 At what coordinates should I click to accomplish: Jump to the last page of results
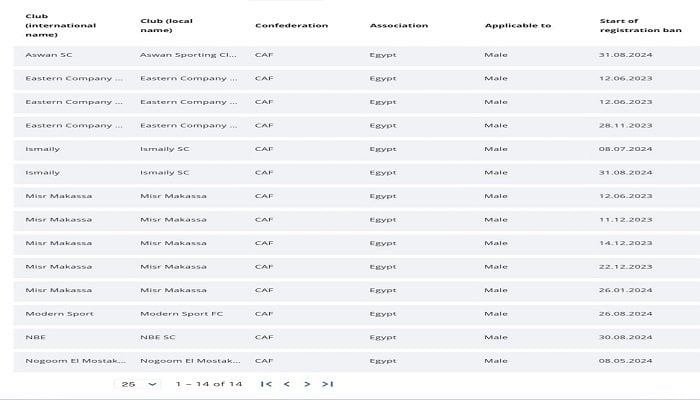point(328,384)
